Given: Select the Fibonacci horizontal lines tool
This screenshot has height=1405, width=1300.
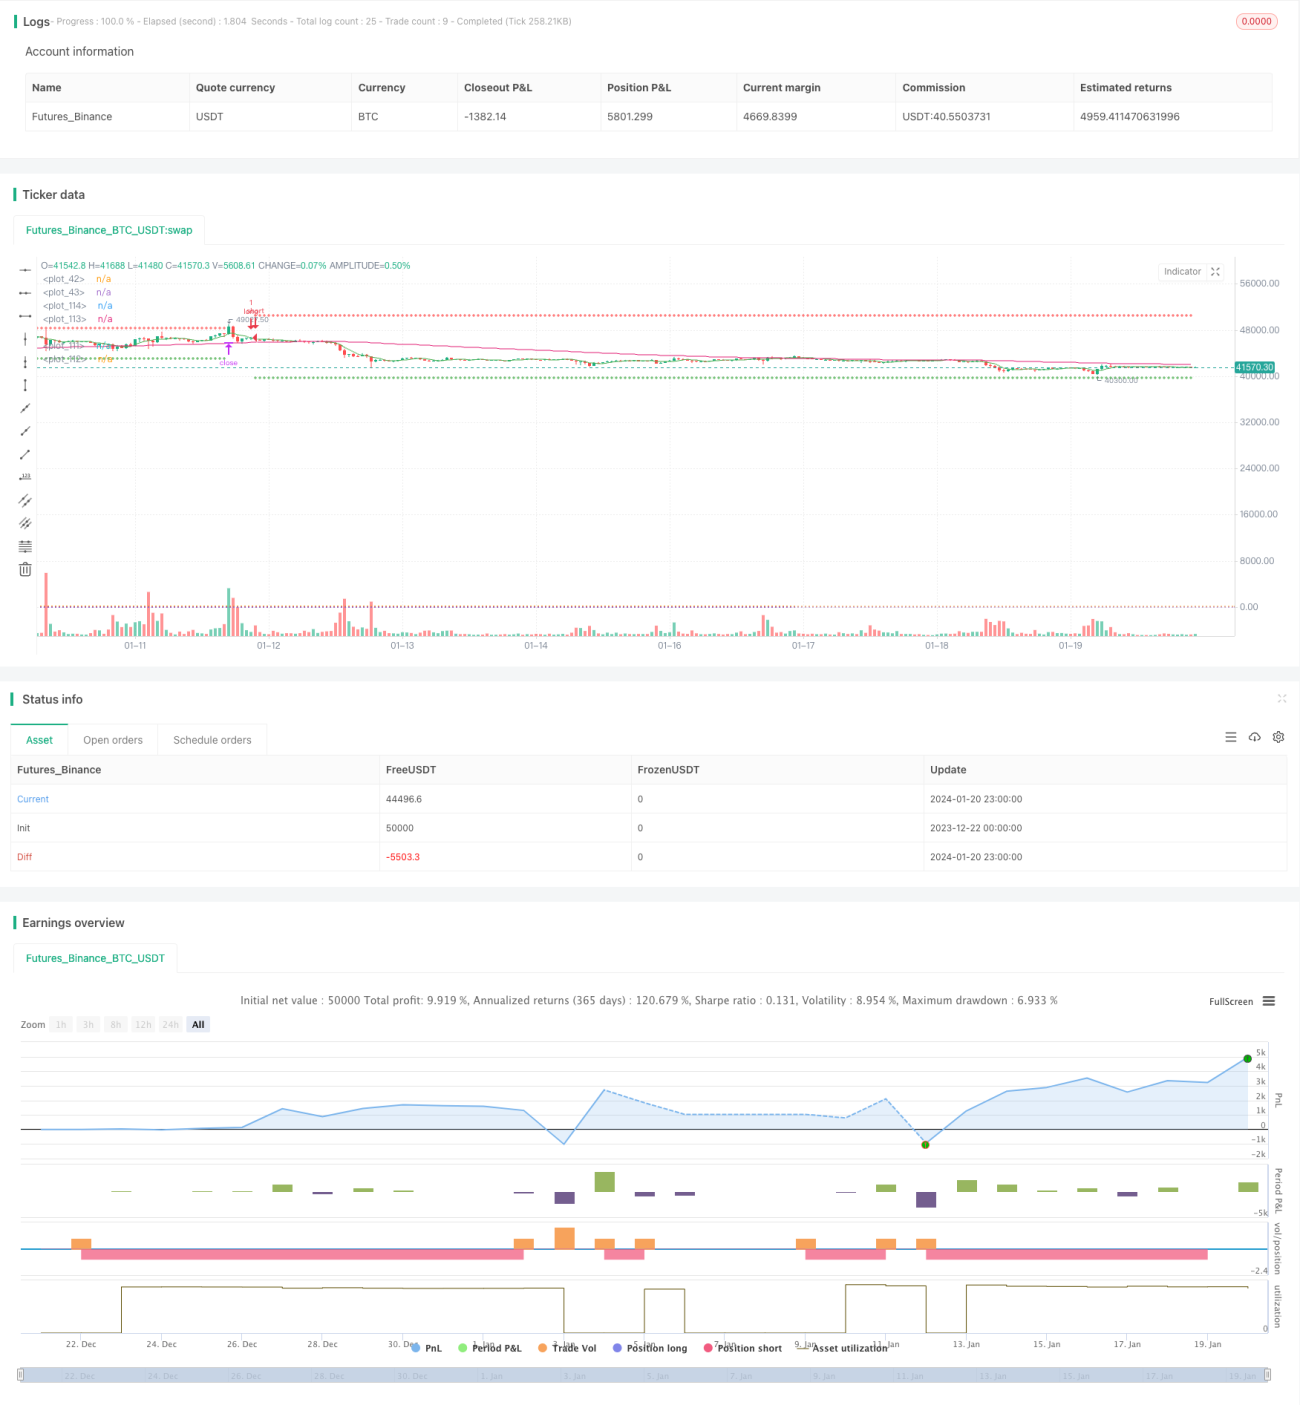Looking at the screenshot, I should 25,546.
